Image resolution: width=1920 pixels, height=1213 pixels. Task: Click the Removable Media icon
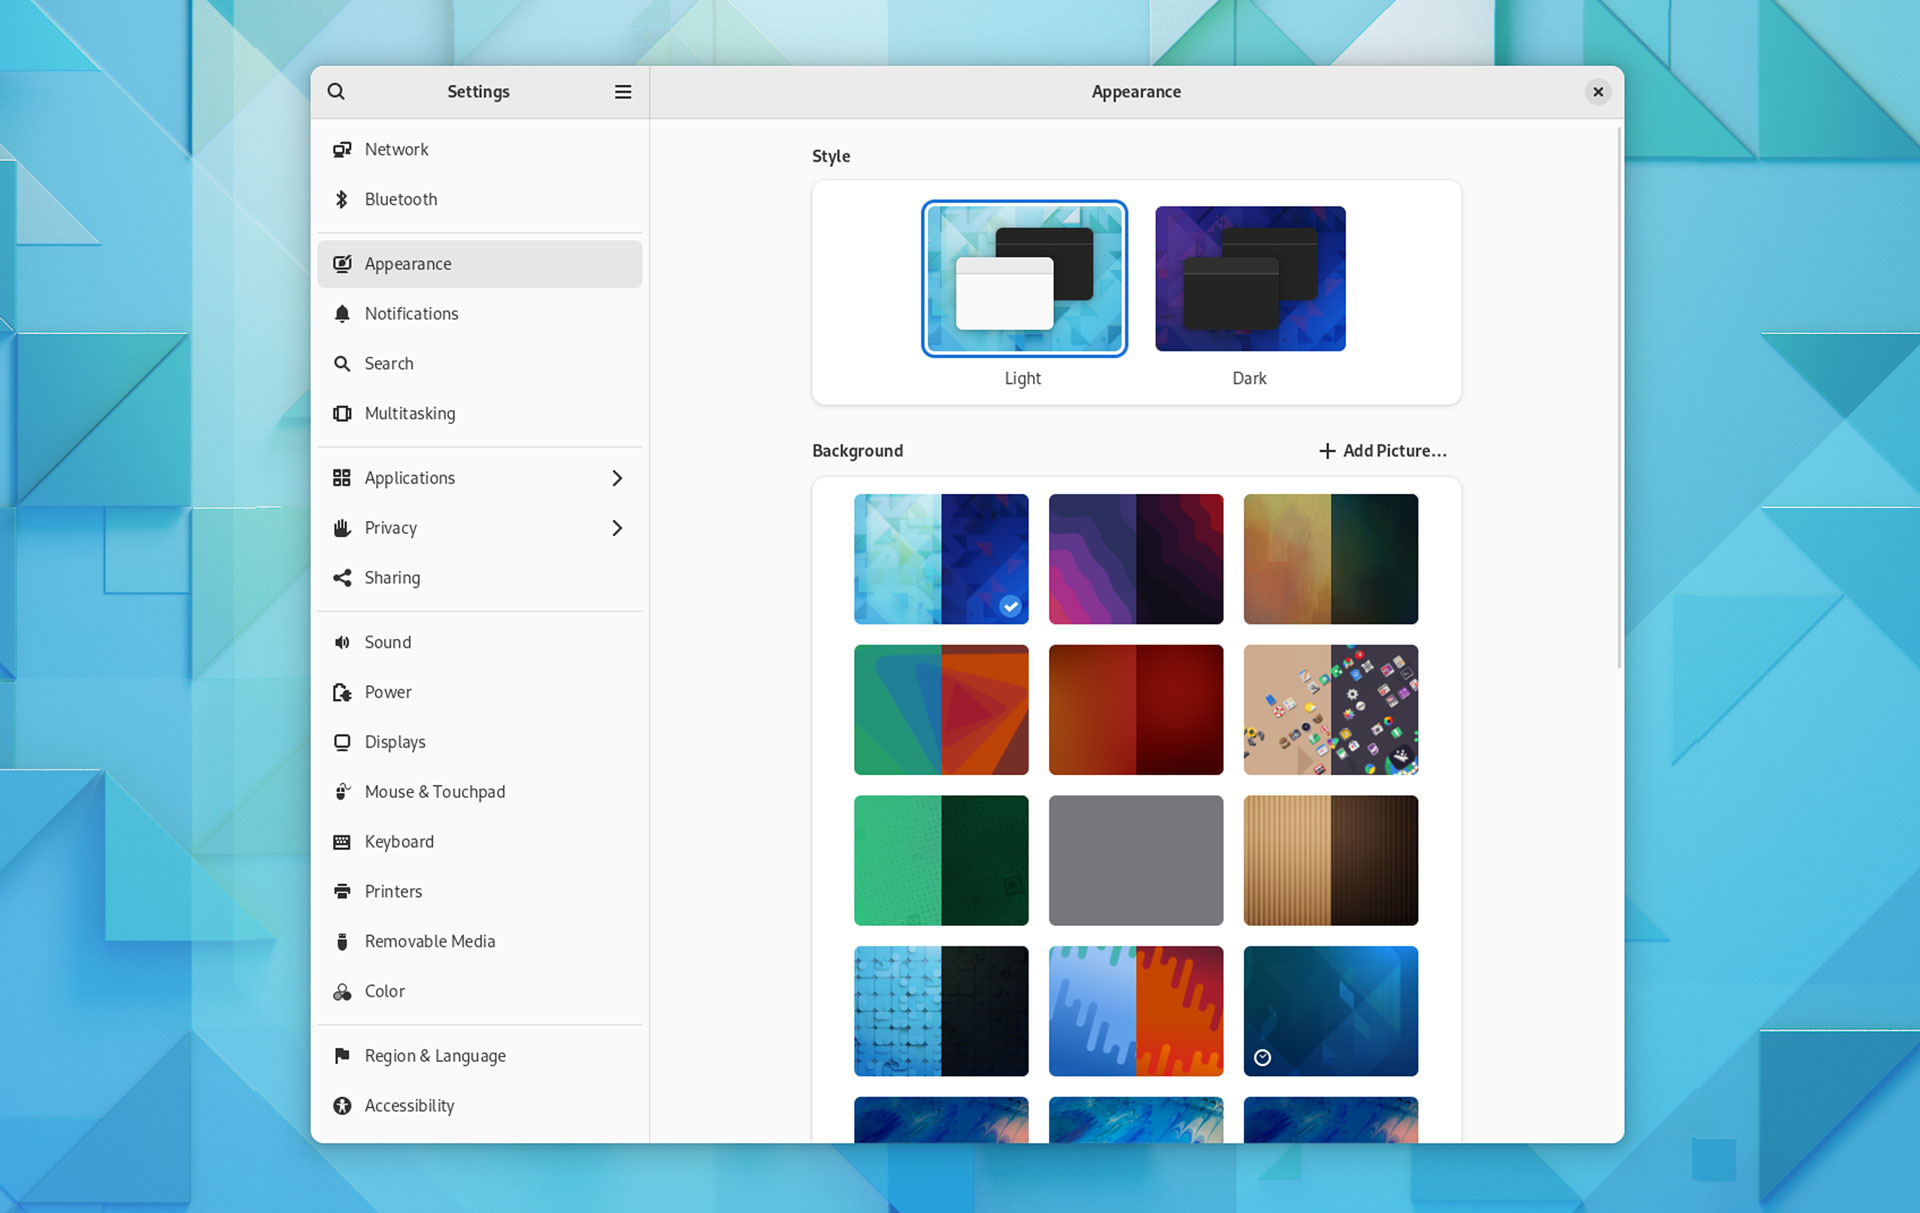click(x=342, y=942)
